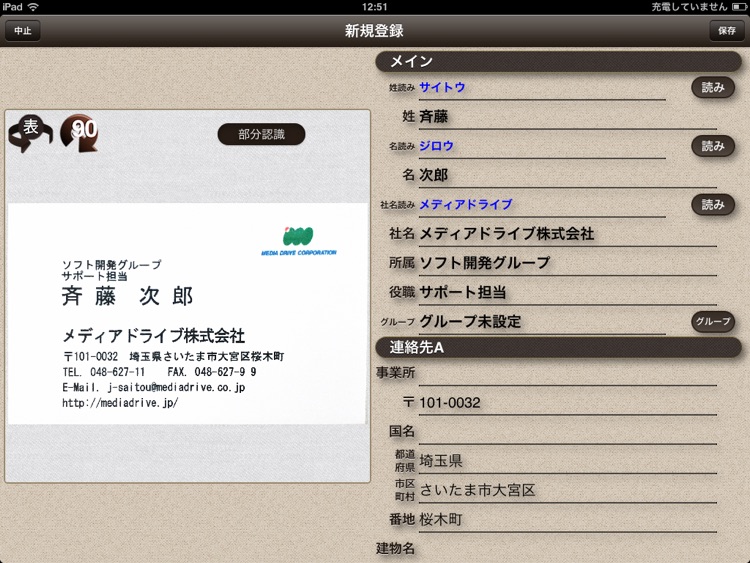Select the 連絡先A section header
Screen dimensions: 750x563
click(558, 347)
